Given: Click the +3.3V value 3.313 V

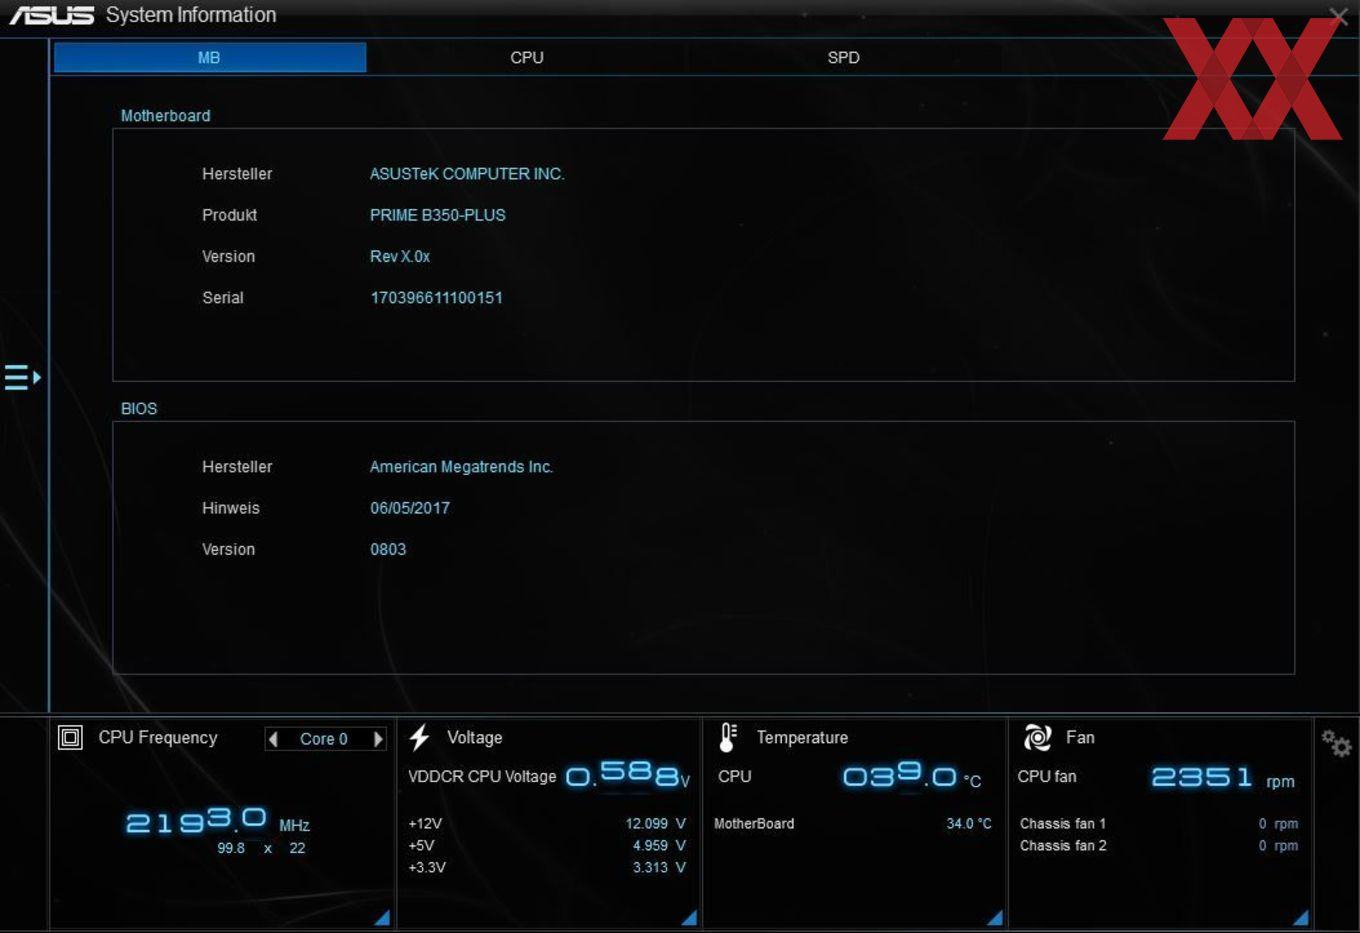Looking at the screenshot, I should click(659, 868).
